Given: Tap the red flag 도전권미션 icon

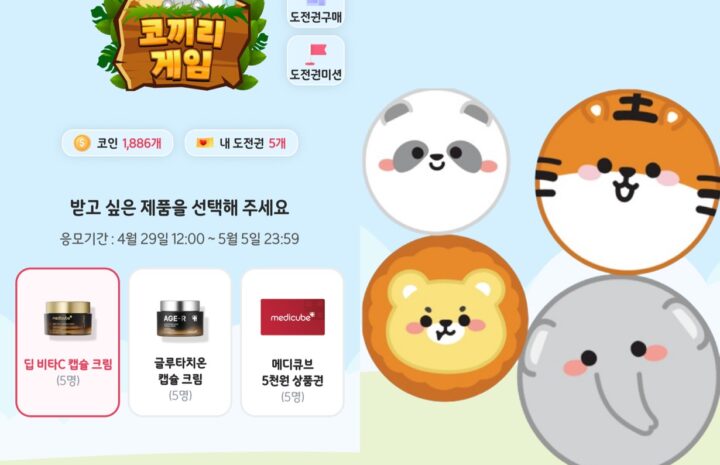Looking at the screenshot, I should click(x=316, y=51).
